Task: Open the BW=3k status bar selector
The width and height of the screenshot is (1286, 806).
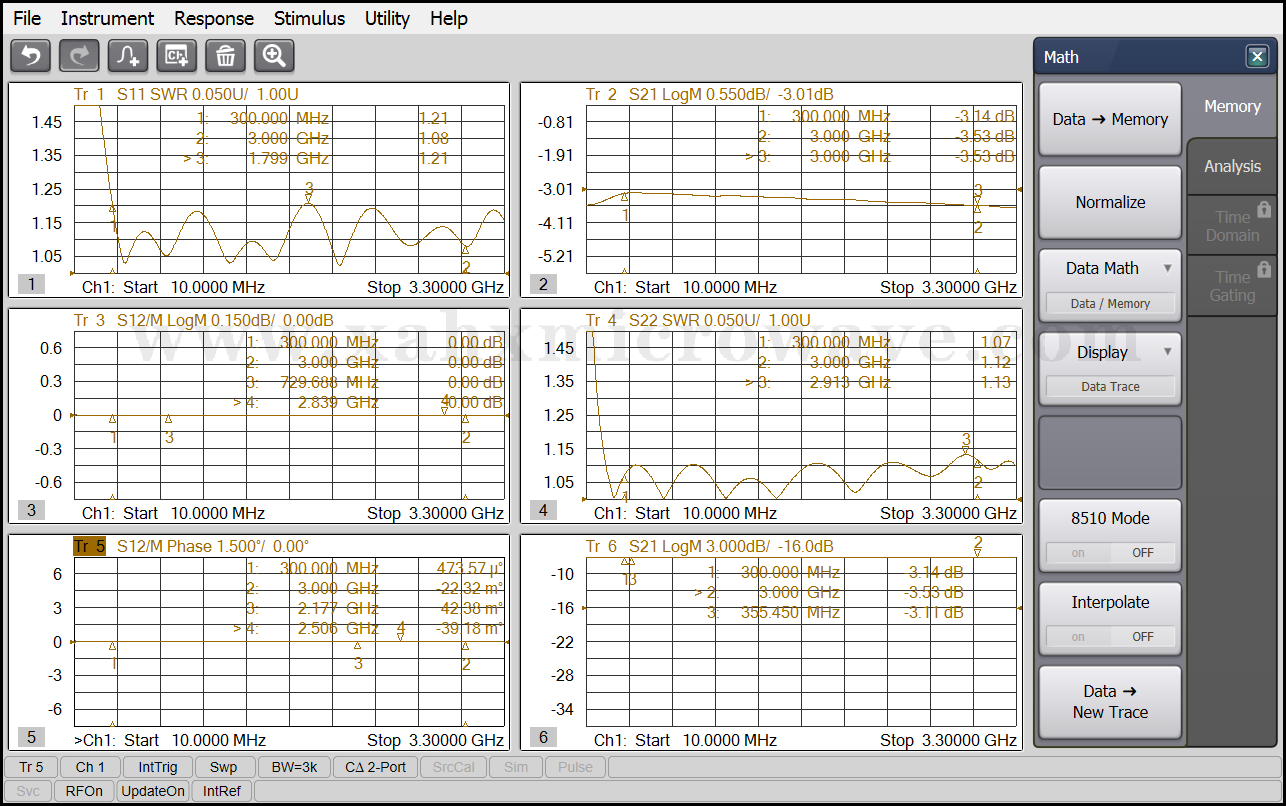Action: tap(294, 767)
